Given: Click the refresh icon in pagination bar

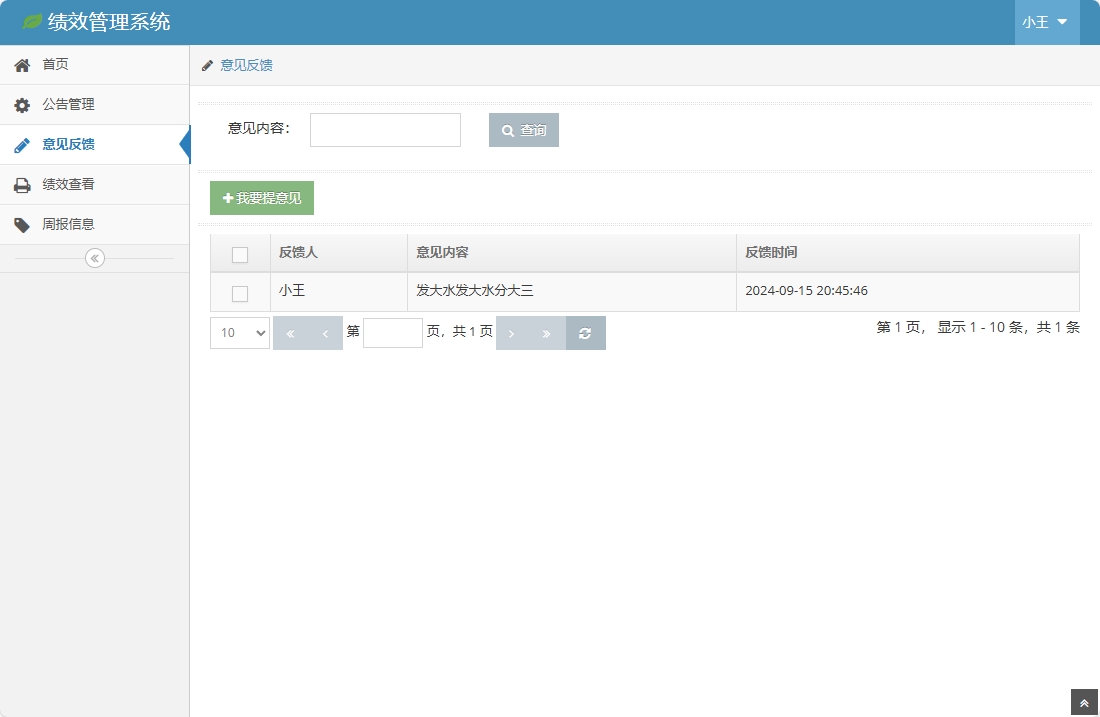Looking at the screenshot, I should point(585,333).
